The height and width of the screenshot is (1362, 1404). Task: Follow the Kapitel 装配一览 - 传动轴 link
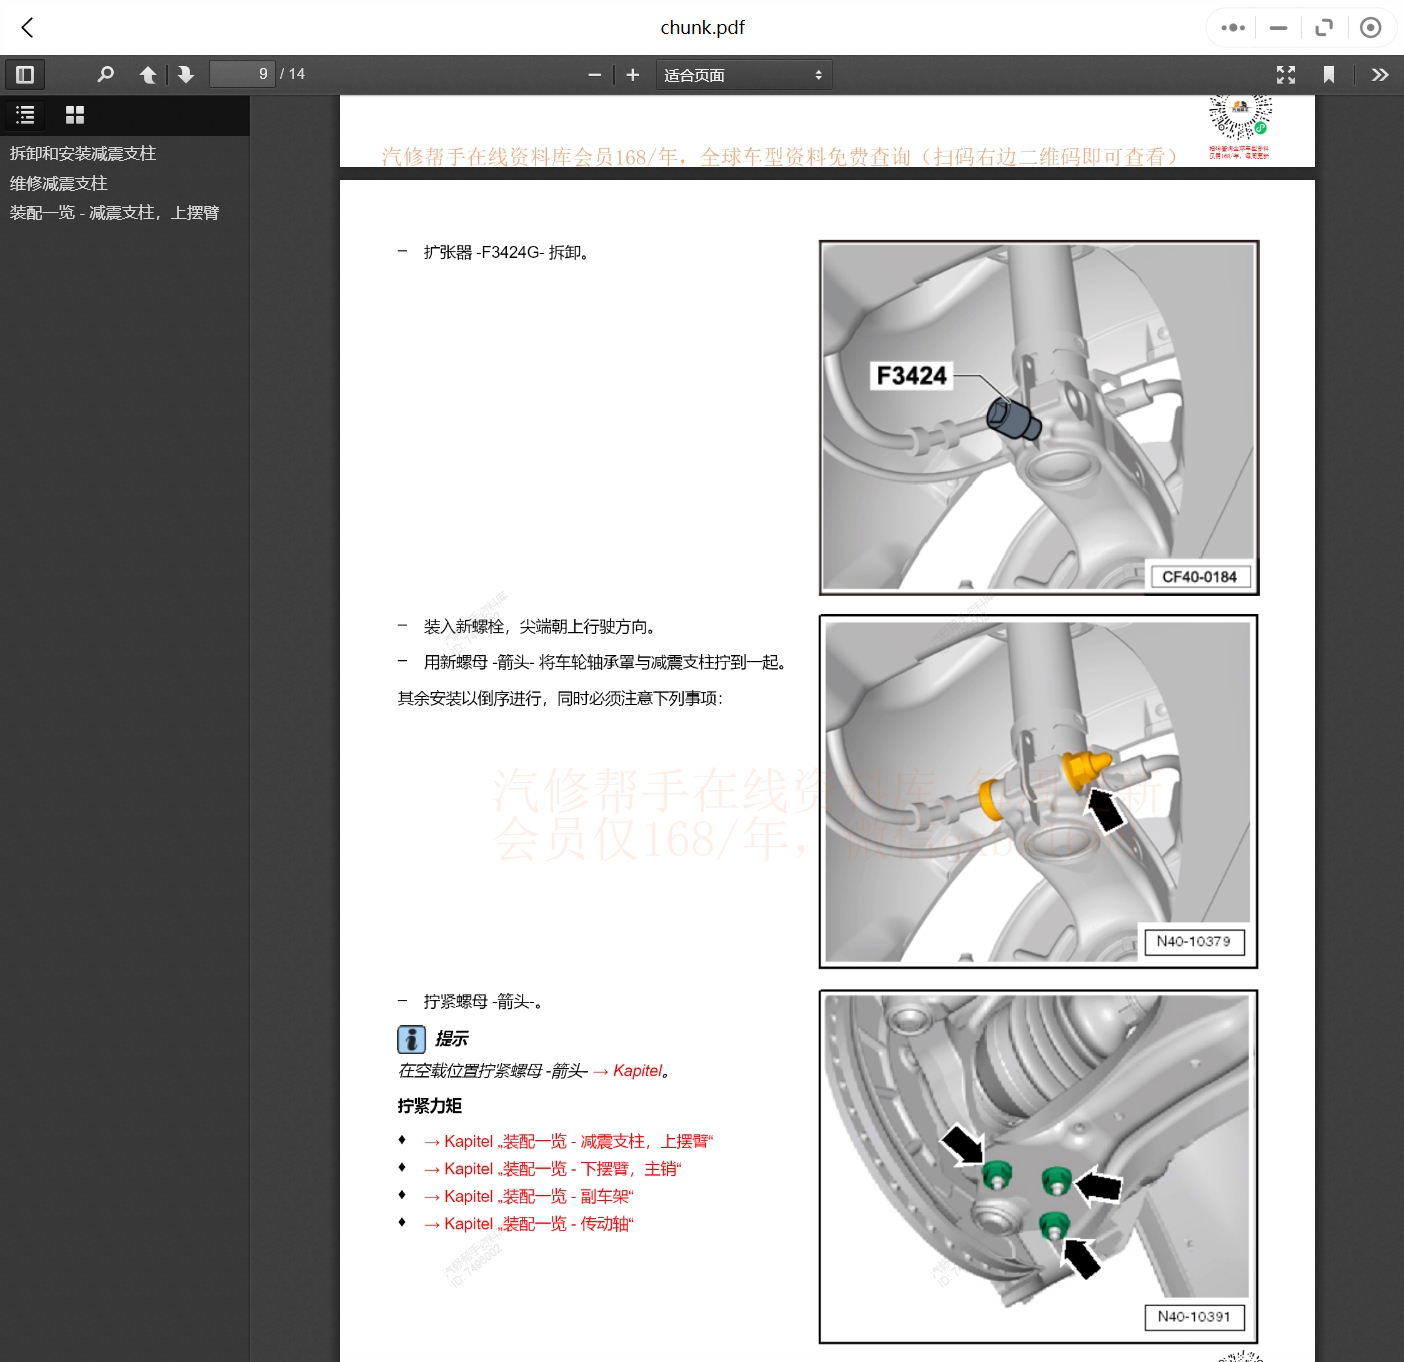tap(528, 1223)
